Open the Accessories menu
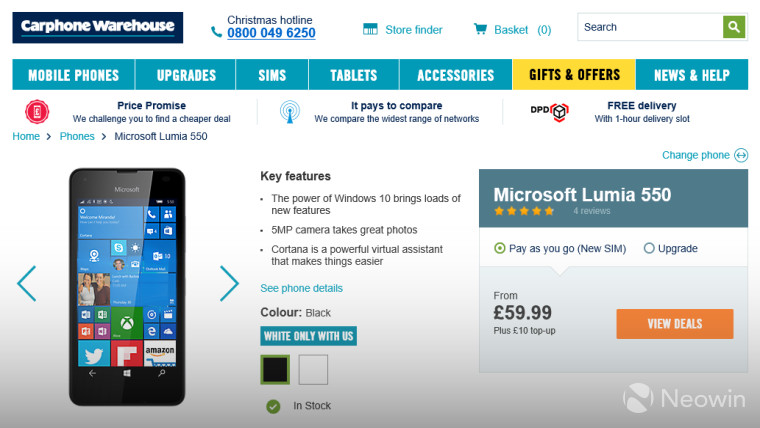 [456, 75]
